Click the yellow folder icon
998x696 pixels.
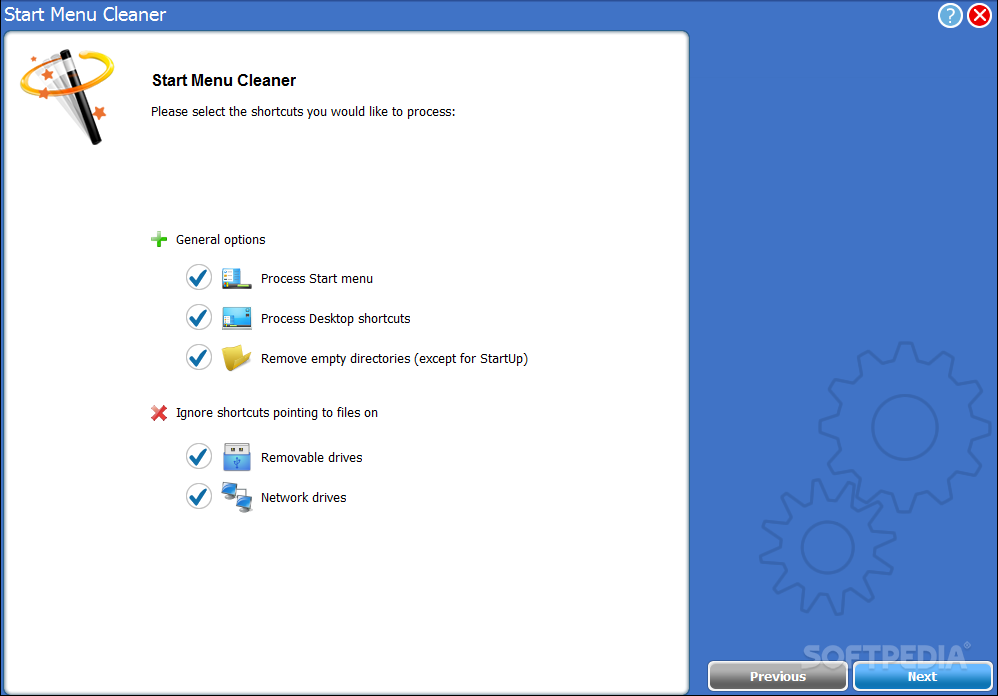click(x=236, y=358)
